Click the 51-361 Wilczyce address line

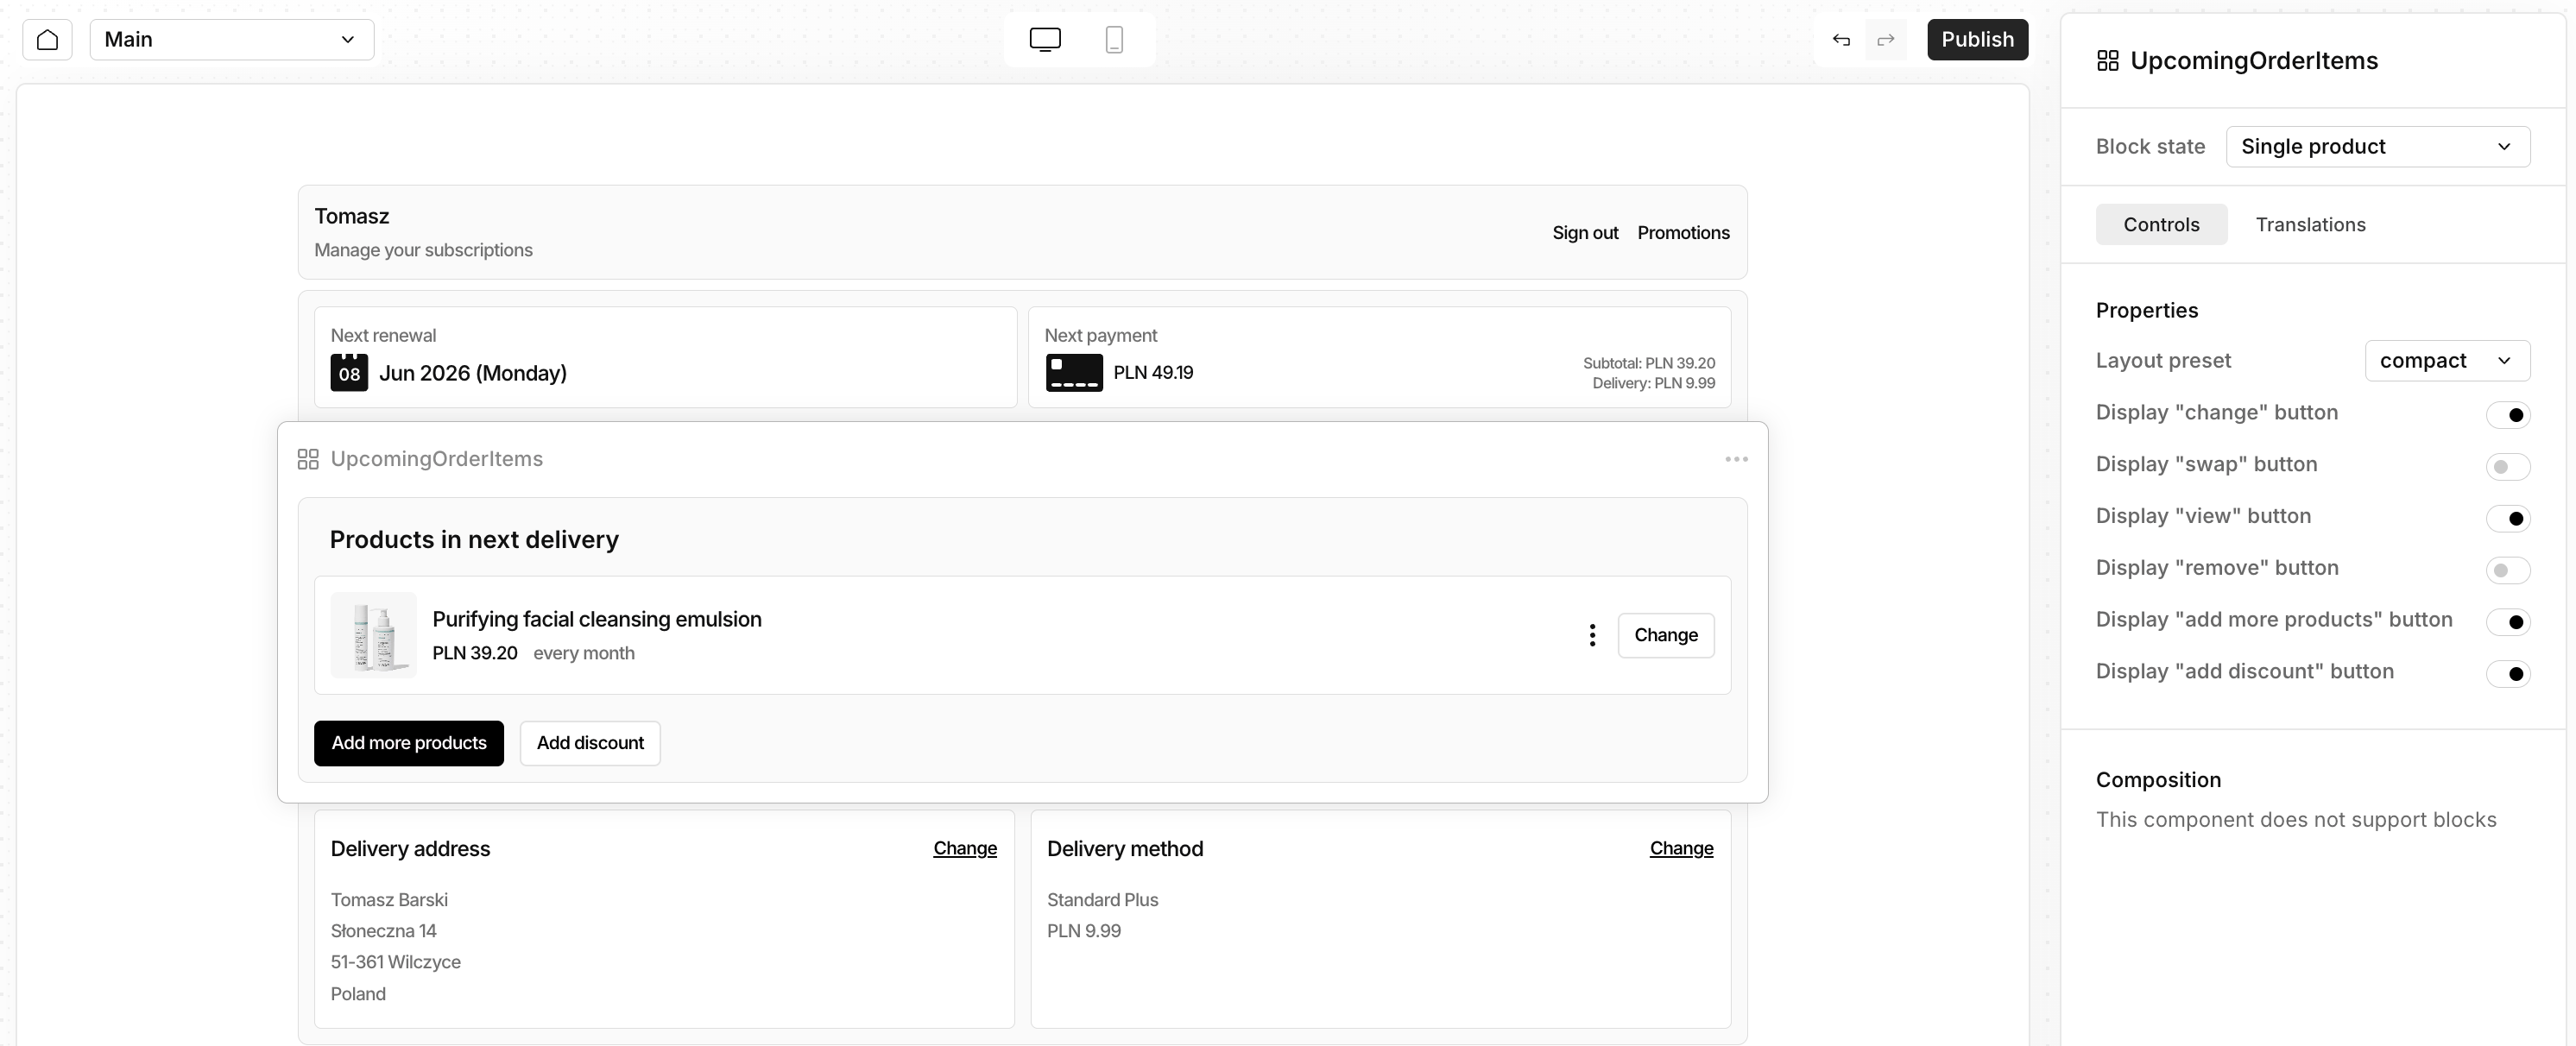(396, 962)
